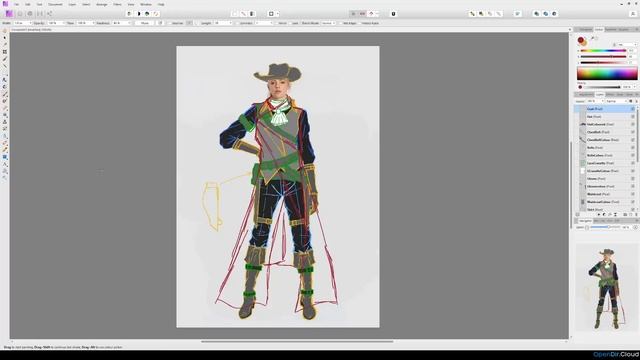Click the Invert Pixel Selection toolbar icon
Viewport: 640px width, 360px height.
coord(252,14)
